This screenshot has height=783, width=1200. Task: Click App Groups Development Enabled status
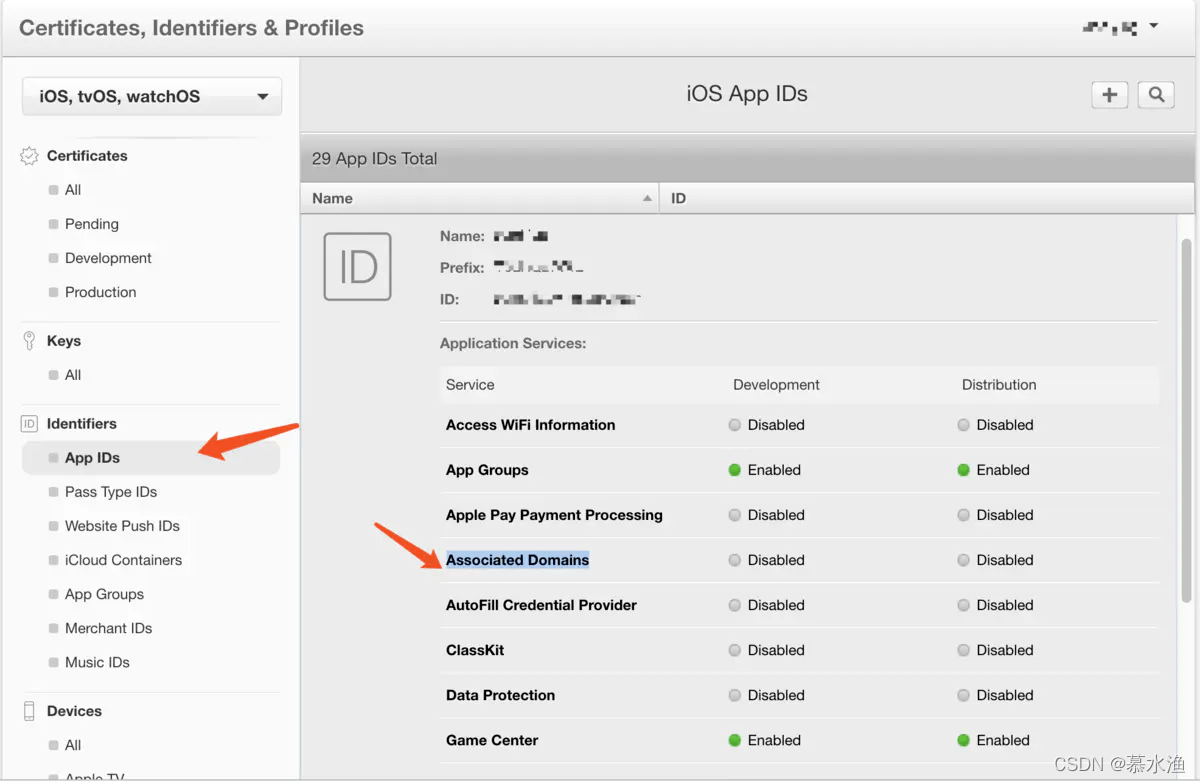point(765,470)
